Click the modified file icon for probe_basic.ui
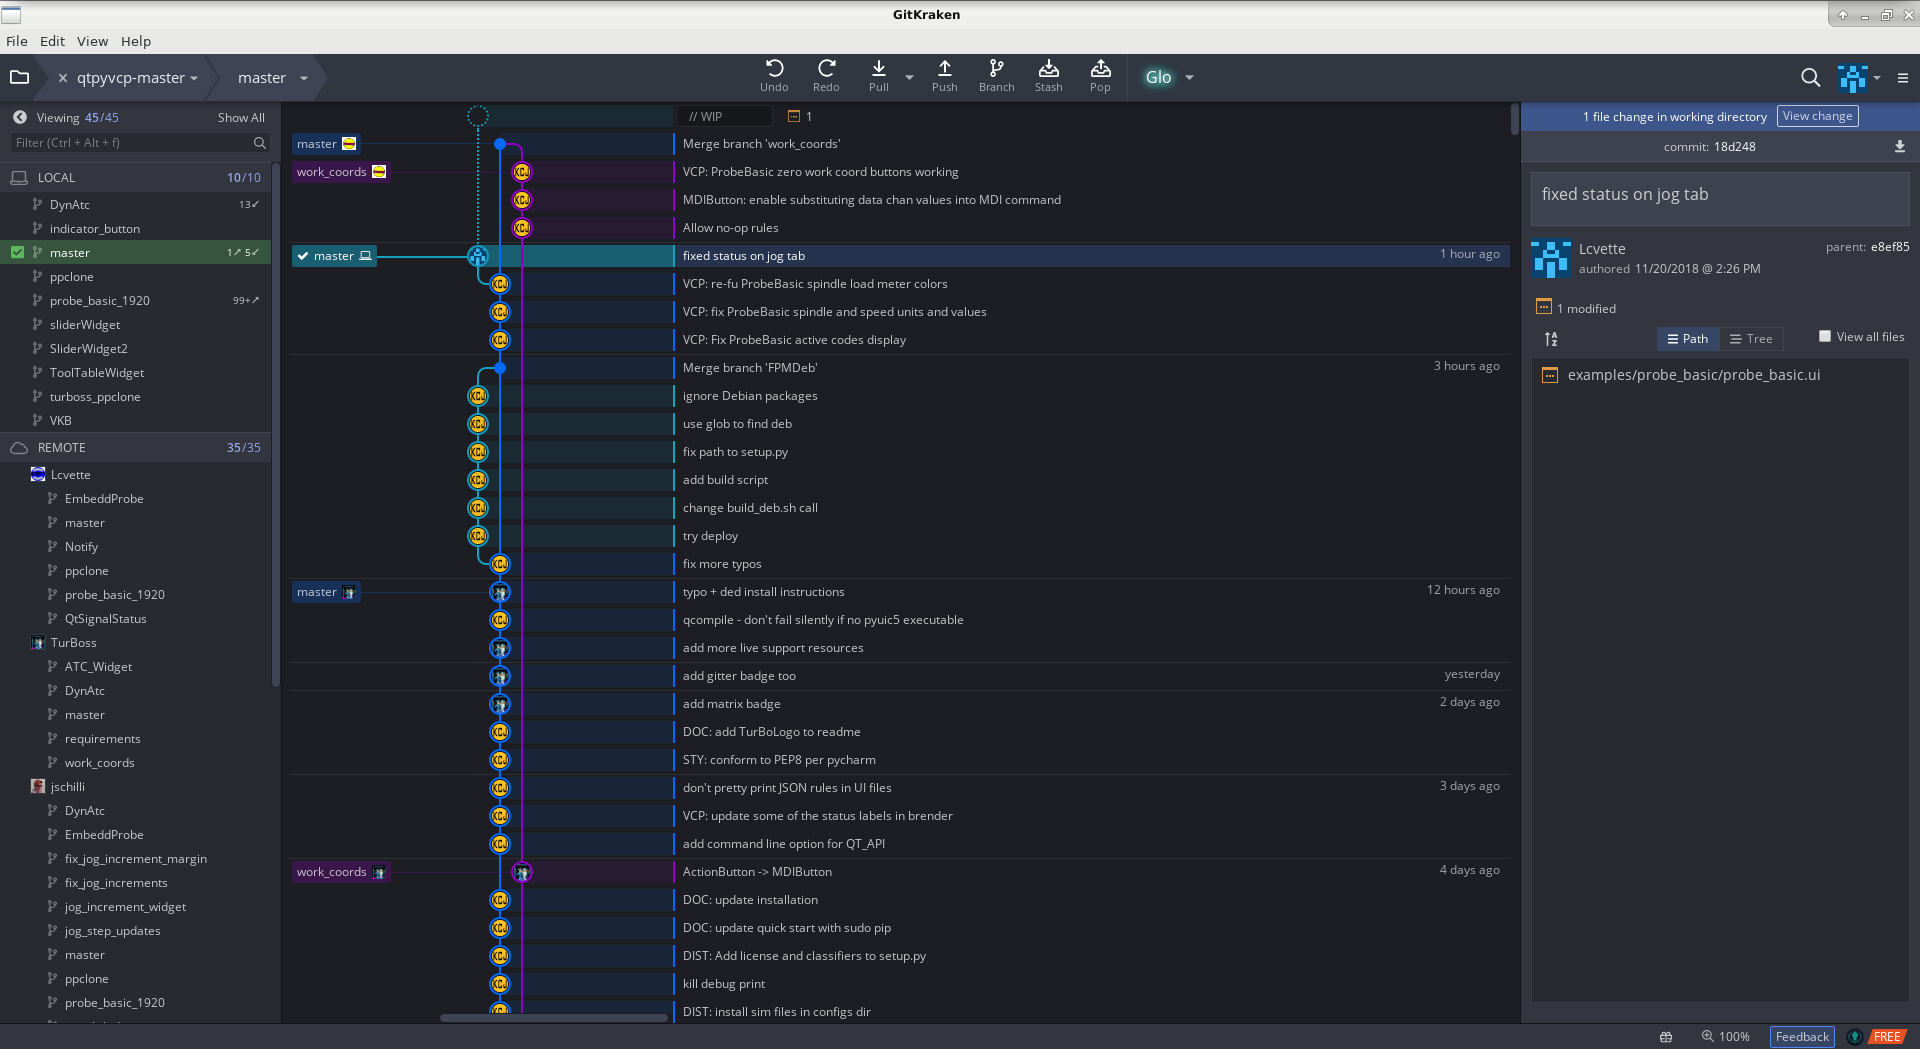 pyautogui.click(x=1550, y=375)
